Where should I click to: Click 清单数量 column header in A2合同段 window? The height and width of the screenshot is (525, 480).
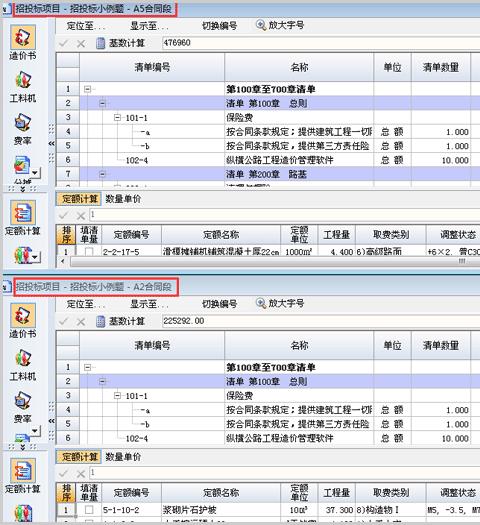point(441,346)
